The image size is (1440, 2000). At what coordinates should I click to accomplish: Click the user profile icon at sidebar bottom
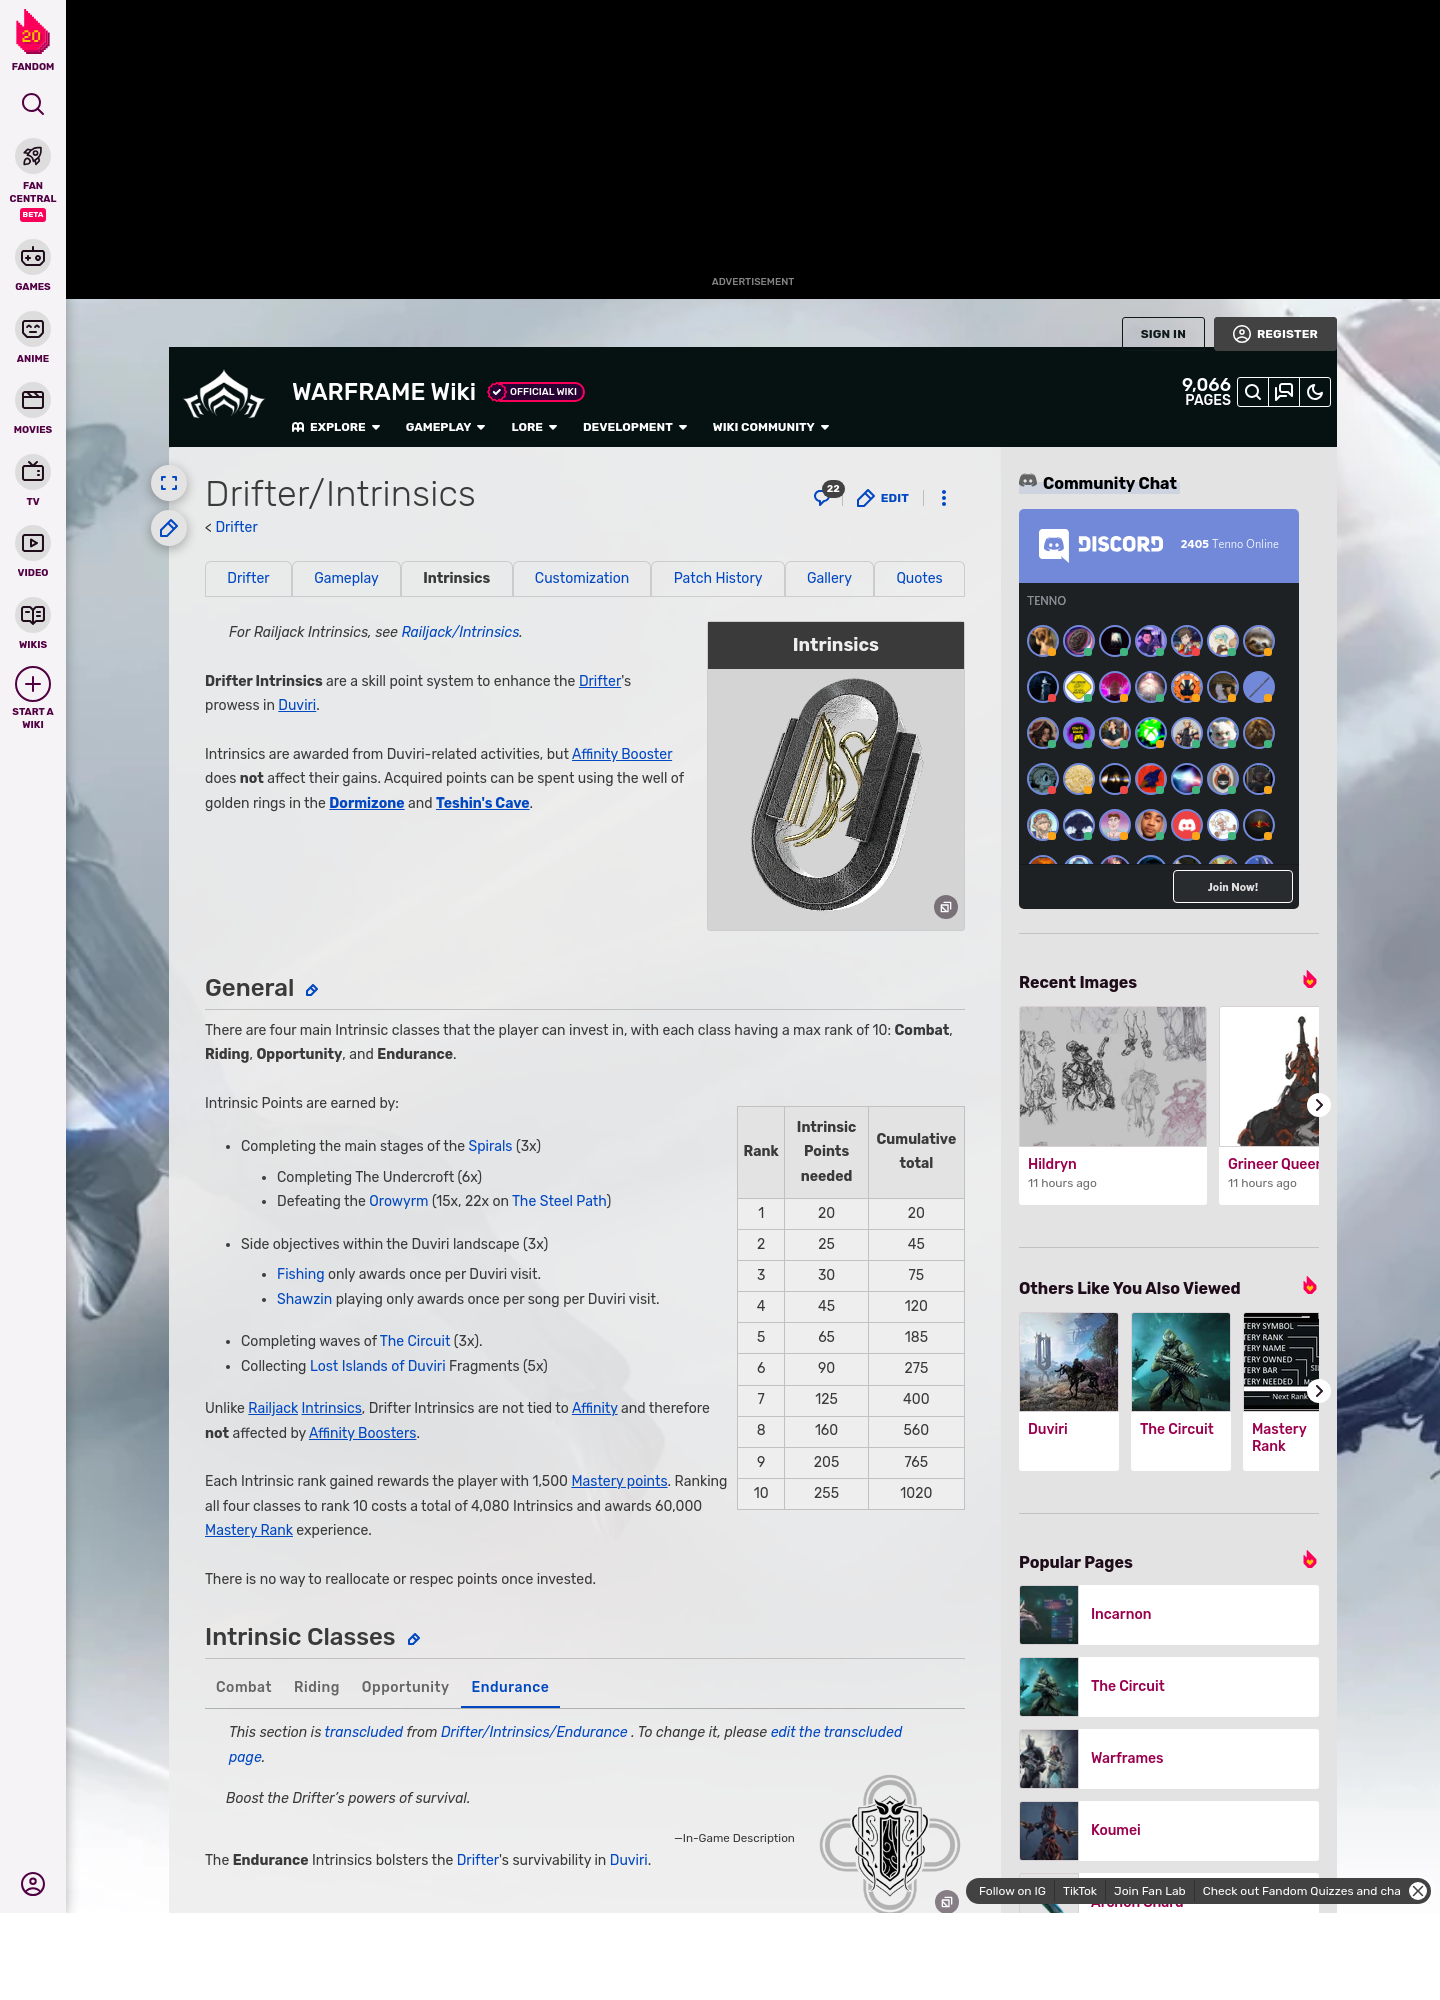(x=33, y=1884)
